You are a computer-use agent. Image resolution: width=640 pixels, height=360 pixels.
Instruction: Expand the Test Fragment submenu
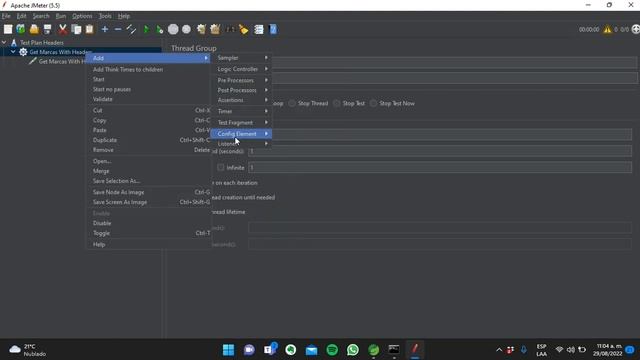click(x=241, y=122)
